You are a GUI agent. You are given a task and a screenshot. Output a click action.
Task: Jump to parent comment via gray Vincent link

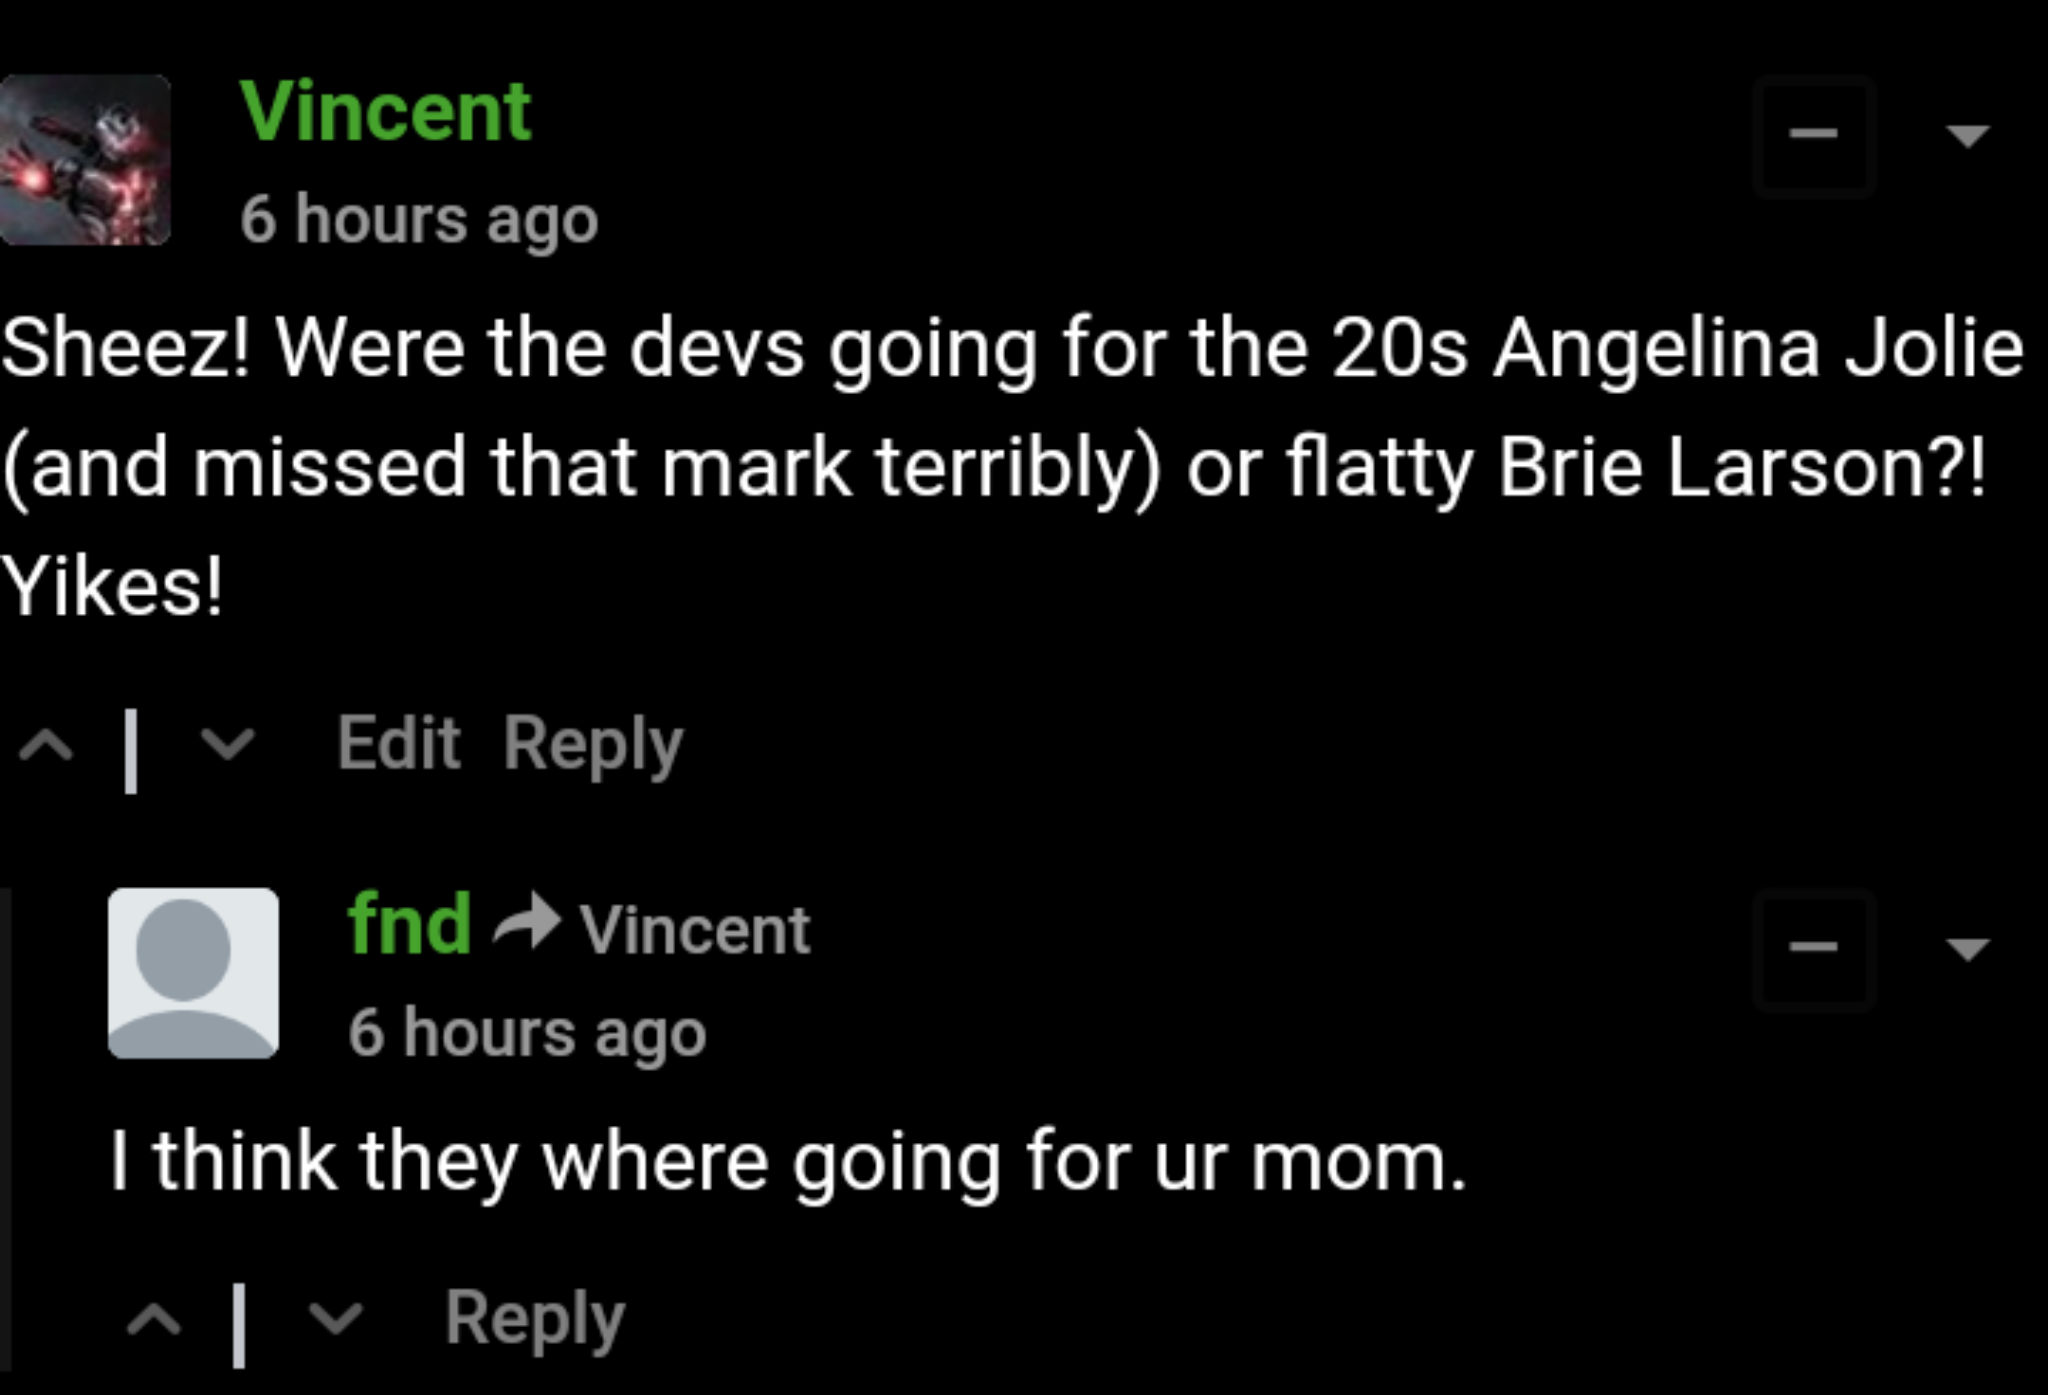694,930
